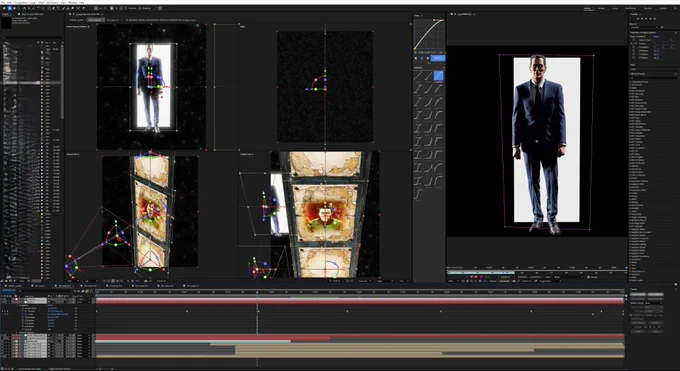Click the blue APPLY button in Flow
The height and width of the screenshot is (371, 680).
coord(438,58)
